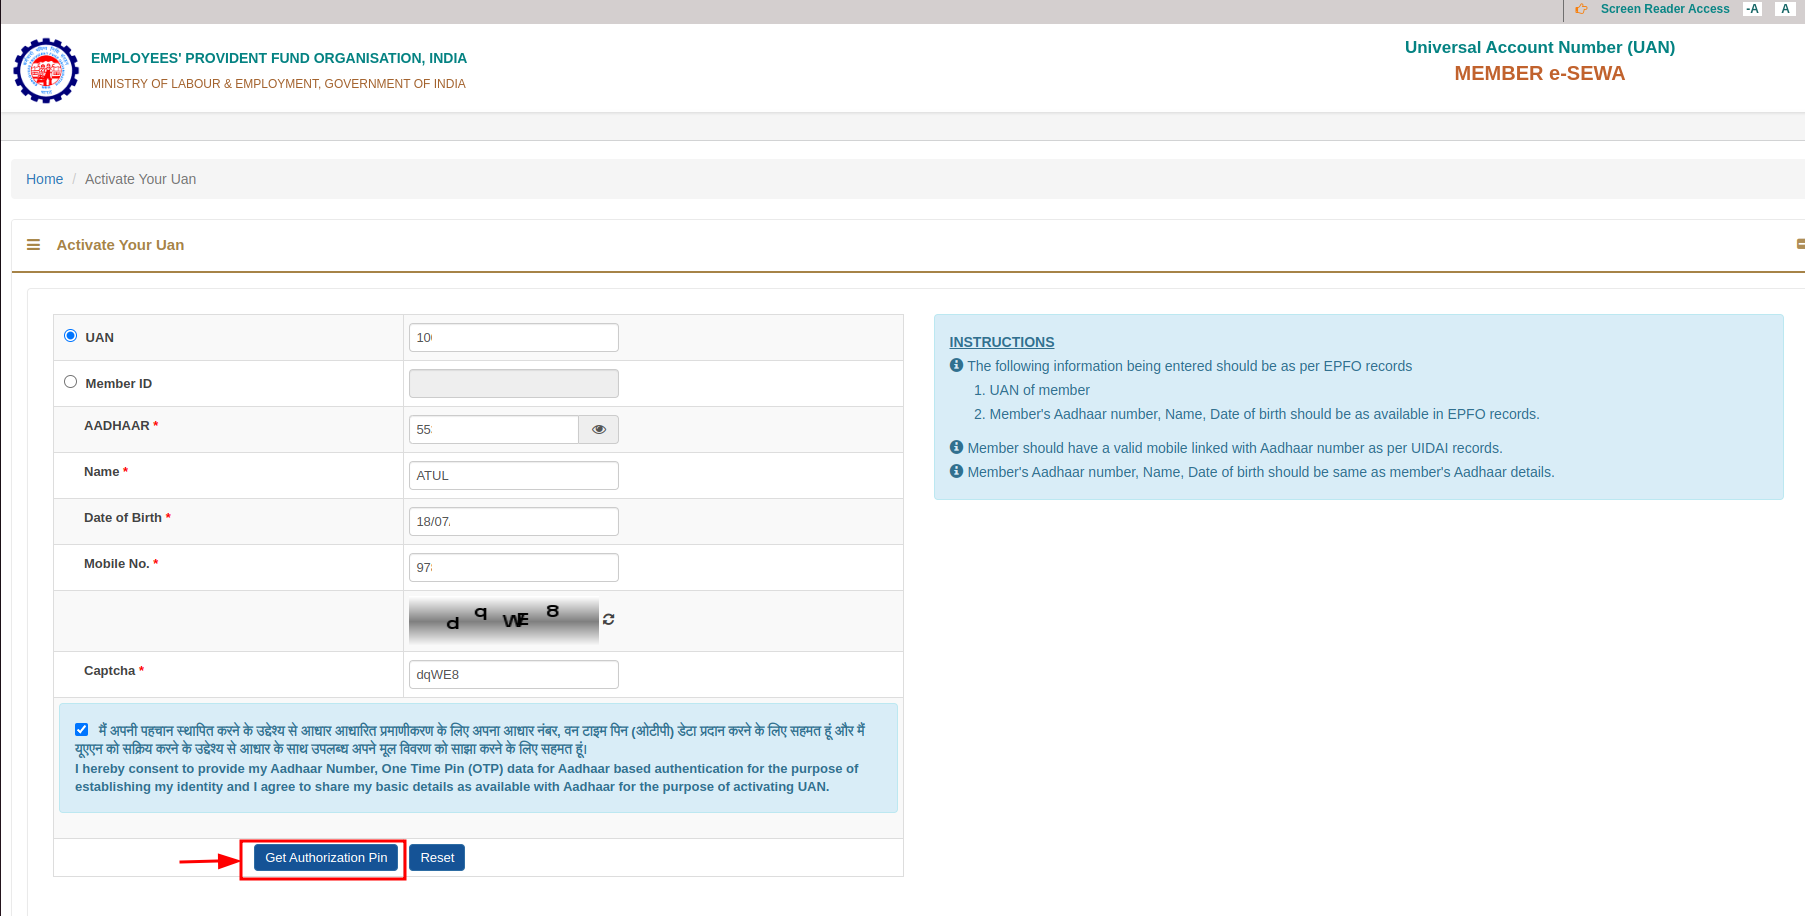Click the Captcha text field
Screen dimensions: 1805x916
514,675
